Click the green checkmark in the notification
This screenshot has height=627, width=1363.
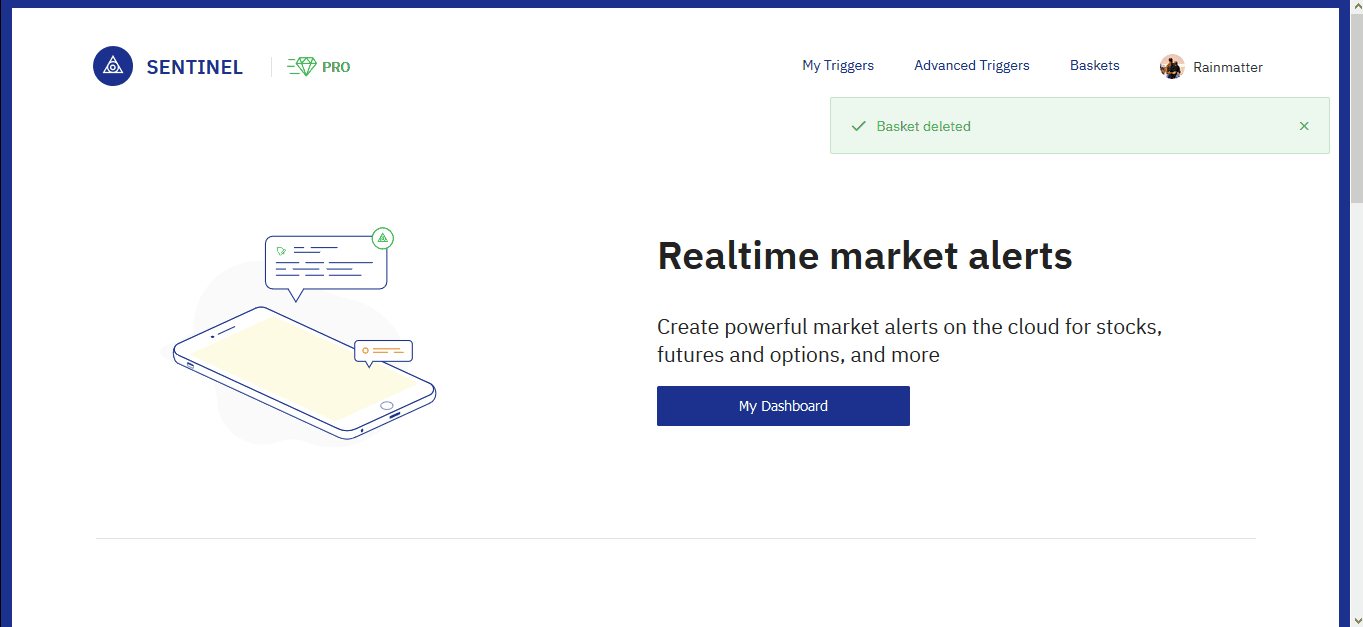pos(858,126)
